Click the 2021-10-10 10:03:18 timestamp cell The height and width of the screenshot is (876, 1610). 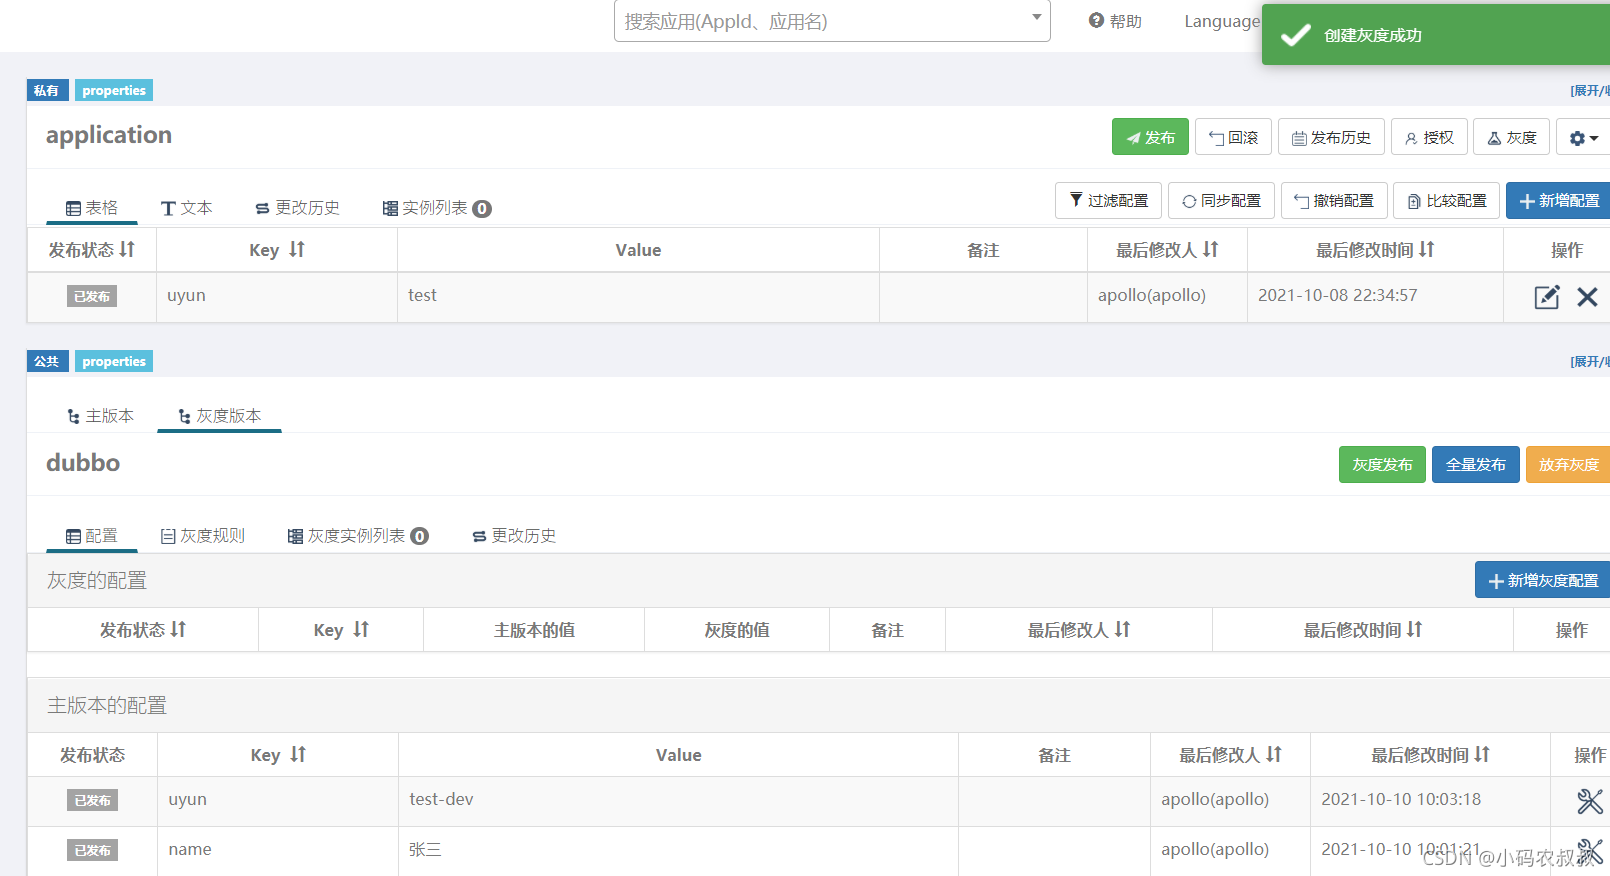click(1430, 800)
